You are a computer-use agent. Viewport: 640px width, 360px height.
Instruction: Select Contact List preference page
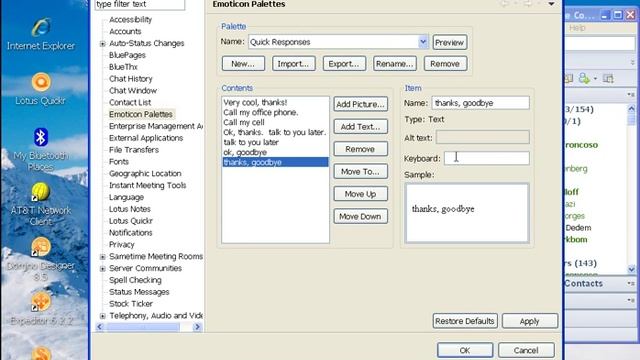(130, 102)
